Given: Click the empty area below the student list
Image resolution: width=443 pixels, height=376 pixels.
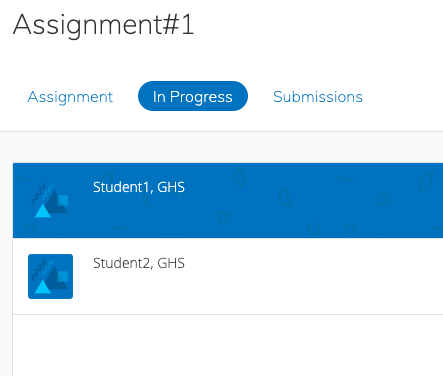Looking at the screenshot, I should pos(228,345).
